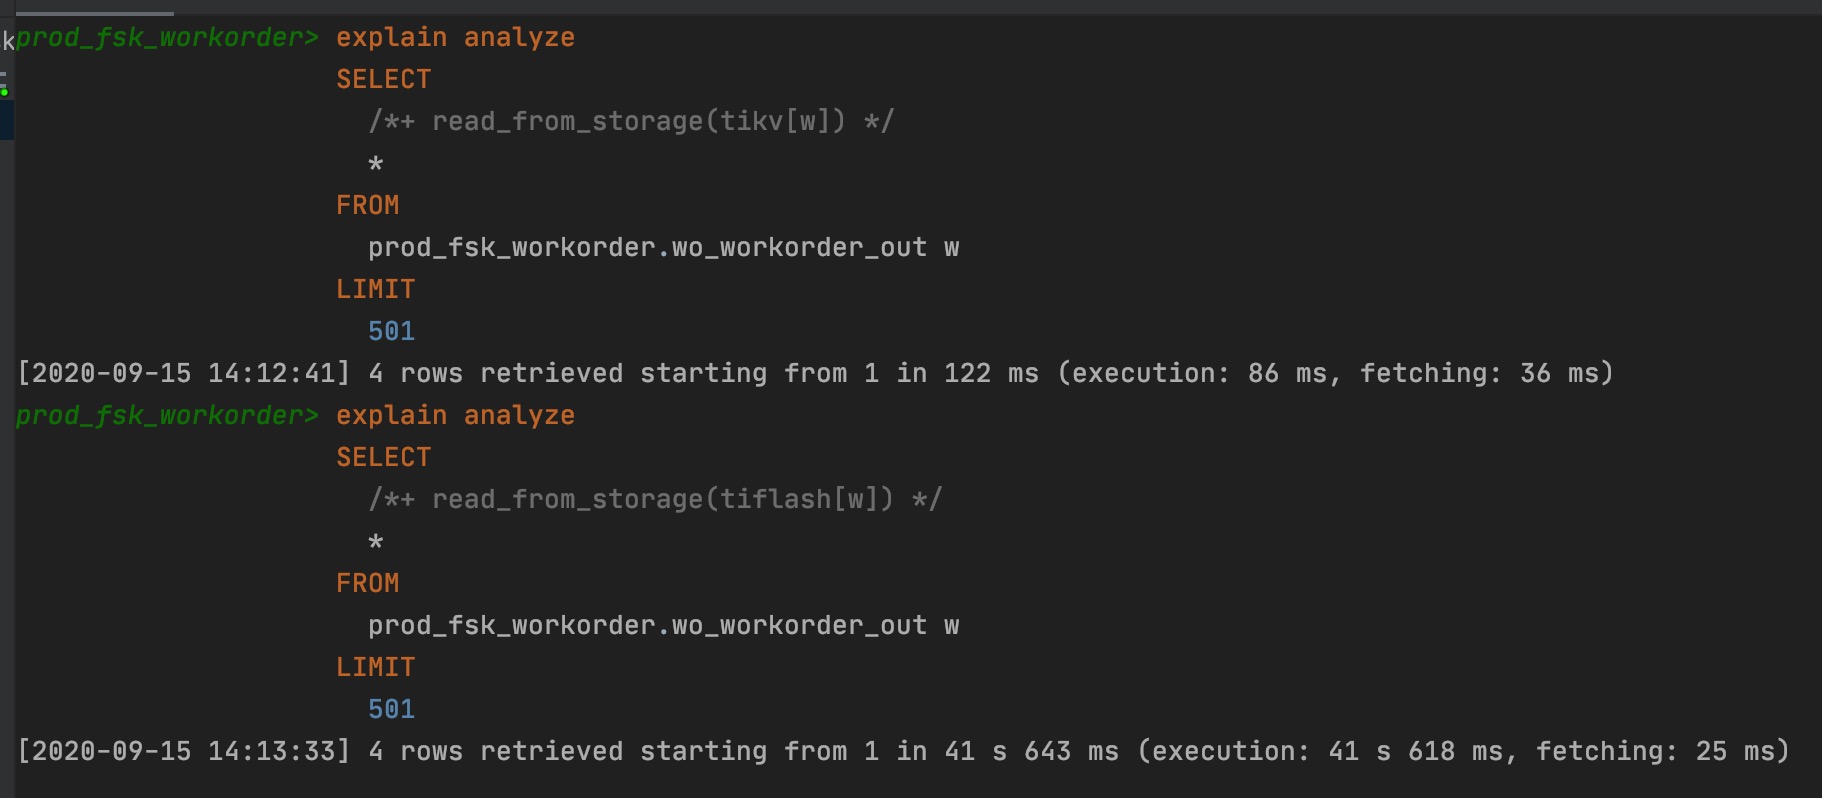Click the SELECT keyword in the tiflash query

[x=383, y=458]
